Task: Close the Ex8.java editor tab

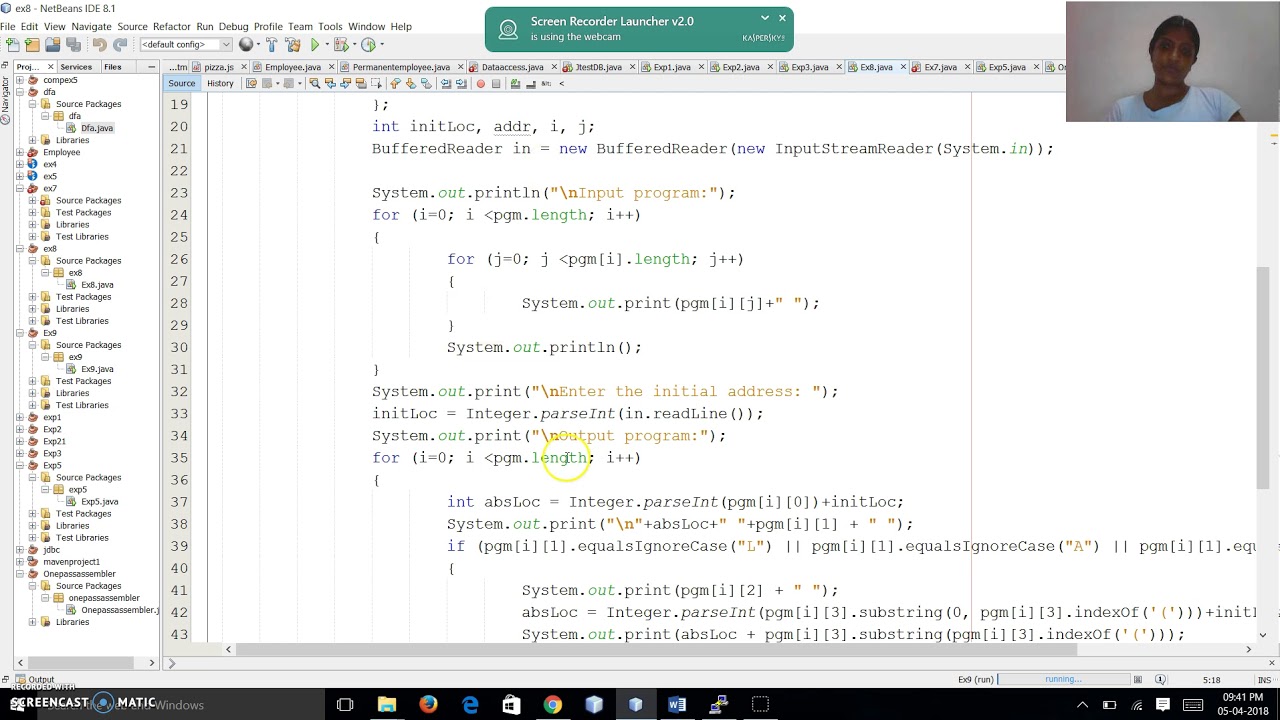Action: click(903, 67)
